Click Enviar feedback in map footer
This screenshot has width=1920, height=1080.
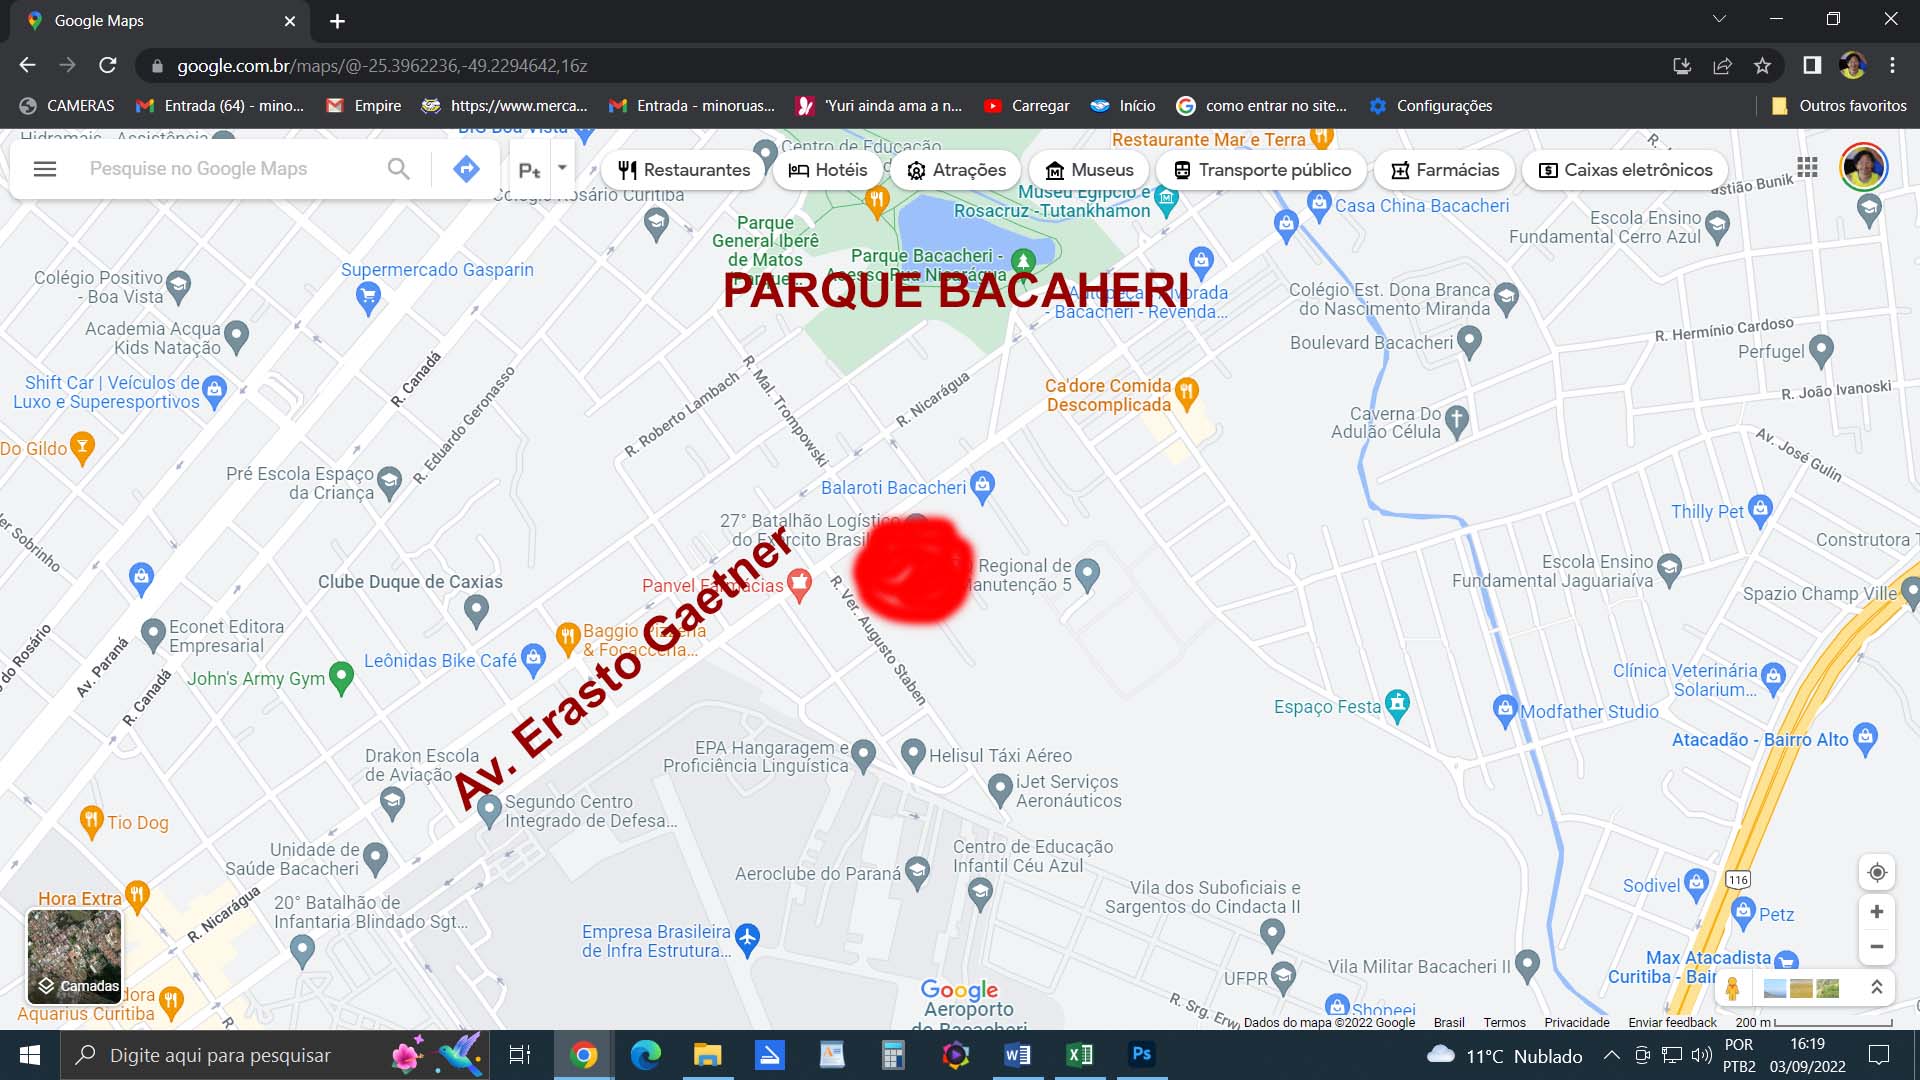(x=1672, y=1022)
